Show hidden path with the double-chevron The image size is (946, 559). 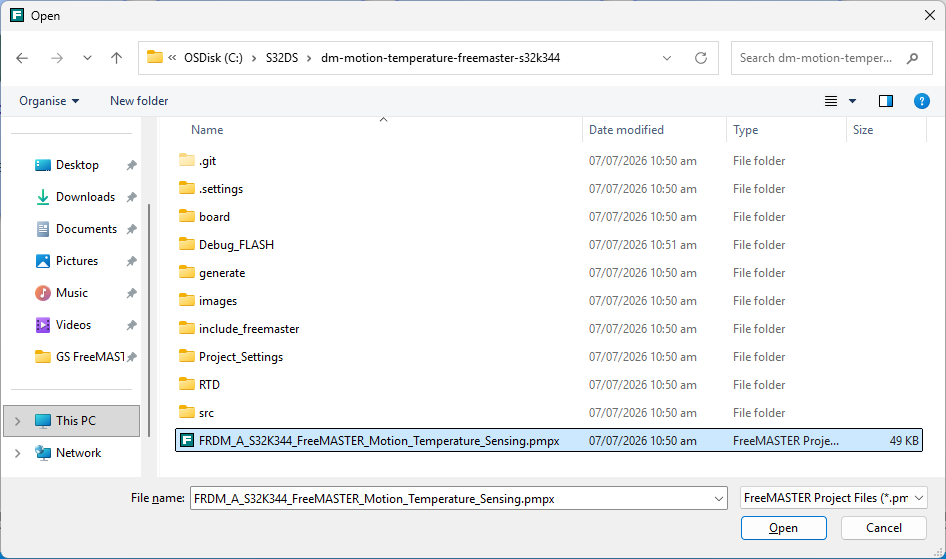(172, 58)
